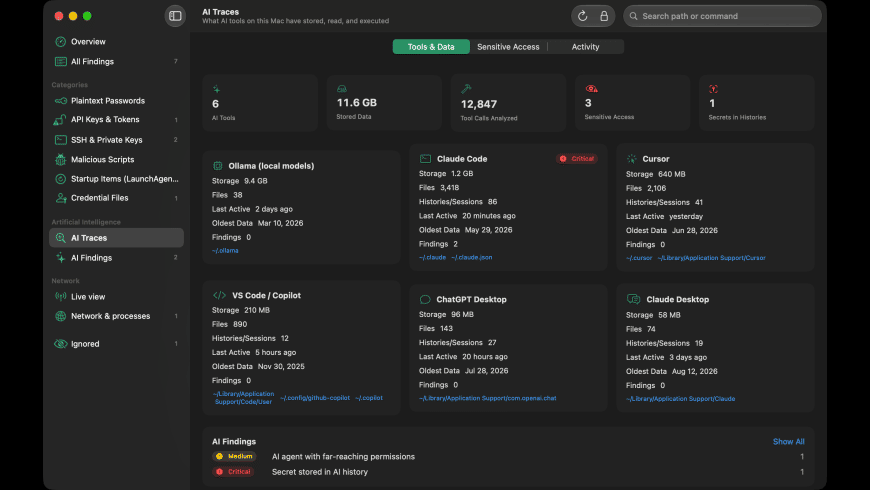Click the Secrets in Histories scan icon
The image size is (870, 490).
coord(714,89)
